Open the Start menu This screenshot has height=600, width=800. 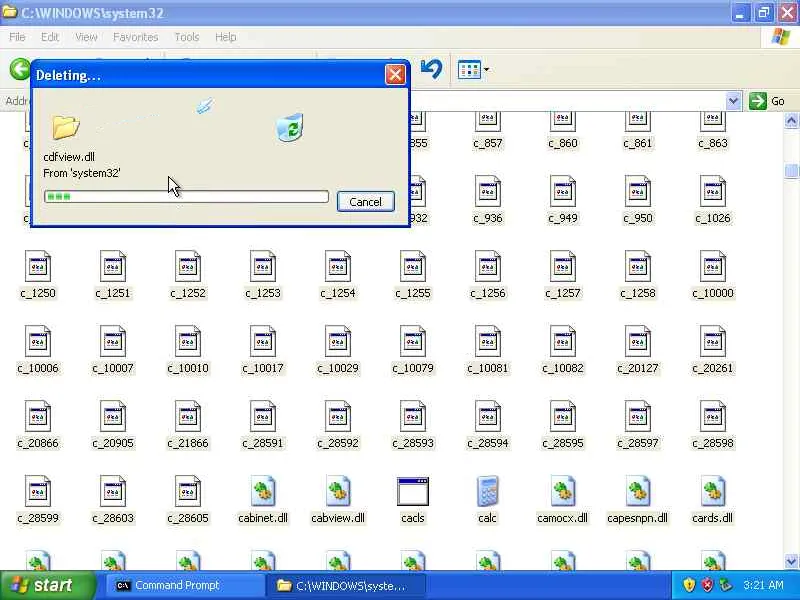(x=48, y=585)
